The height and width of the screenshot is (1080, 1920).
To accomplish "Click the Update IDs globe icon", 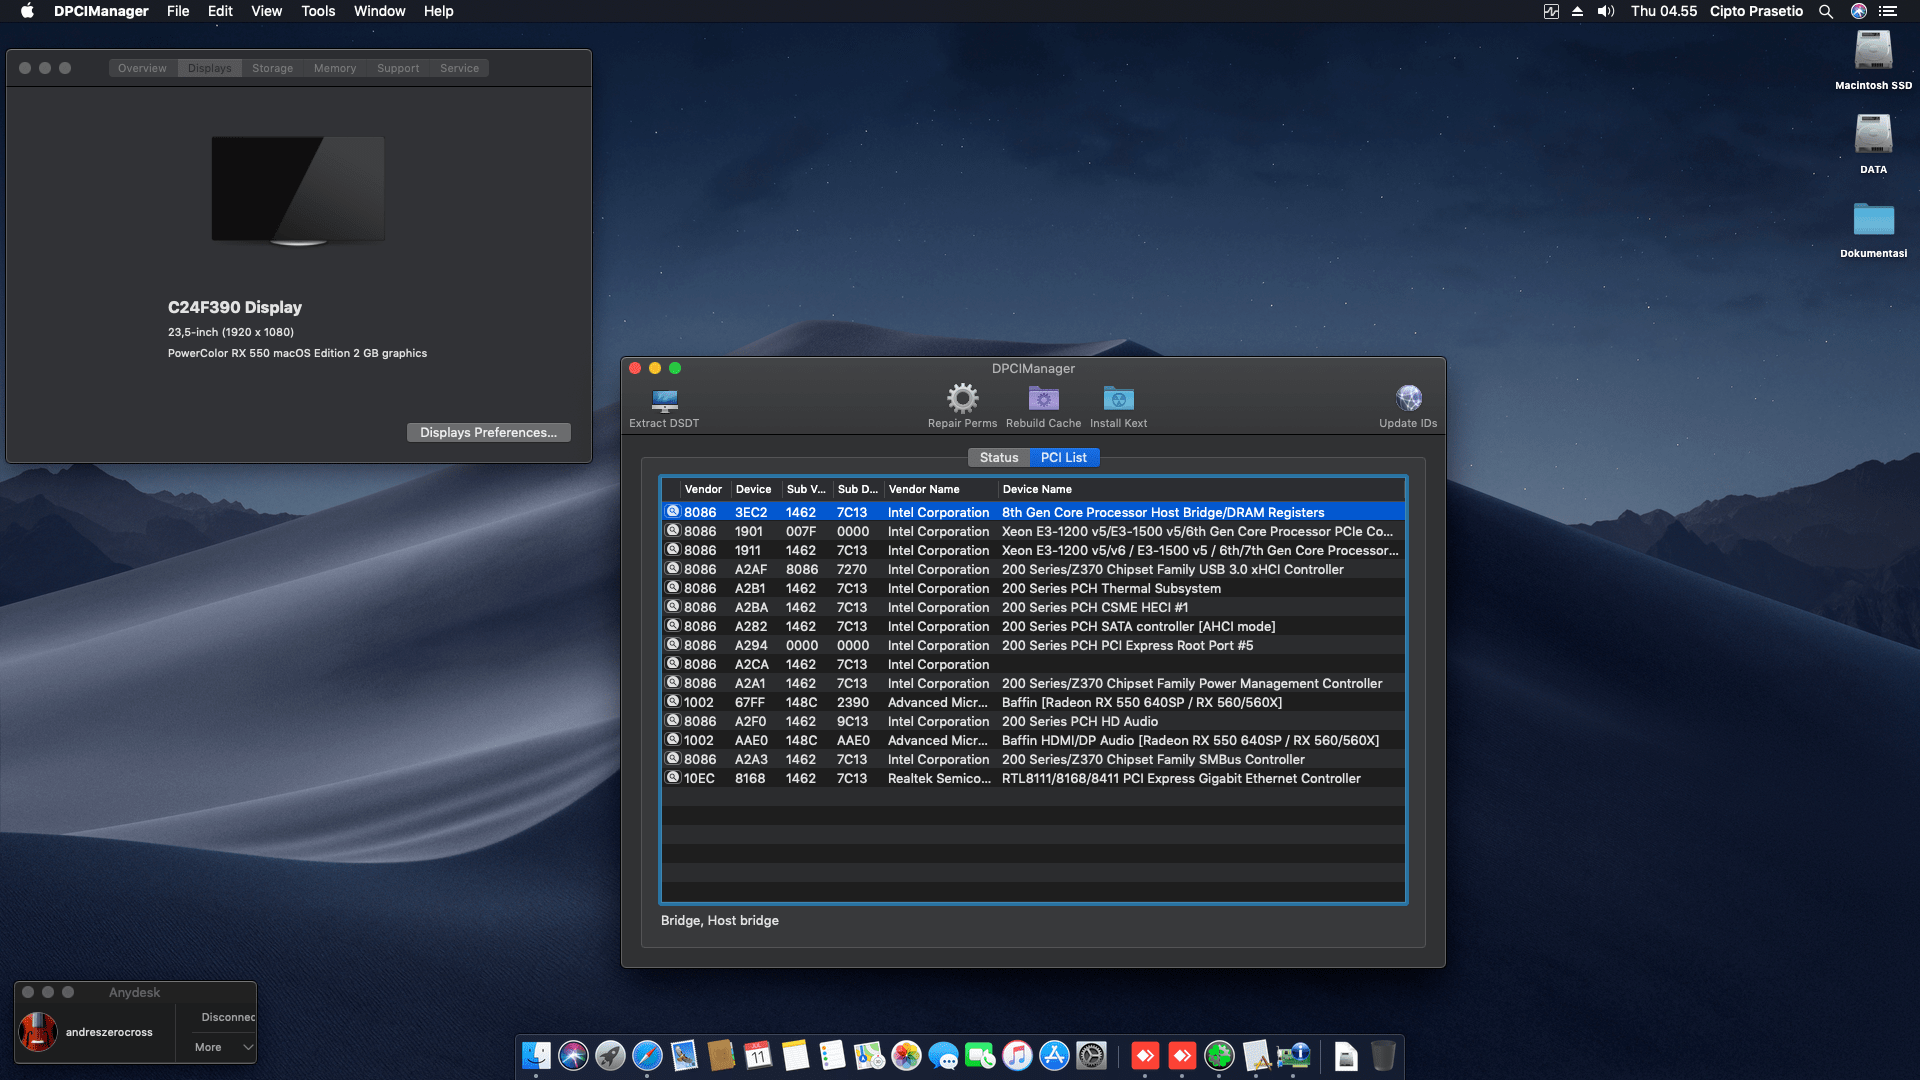I will click(x=1409, y=397).
